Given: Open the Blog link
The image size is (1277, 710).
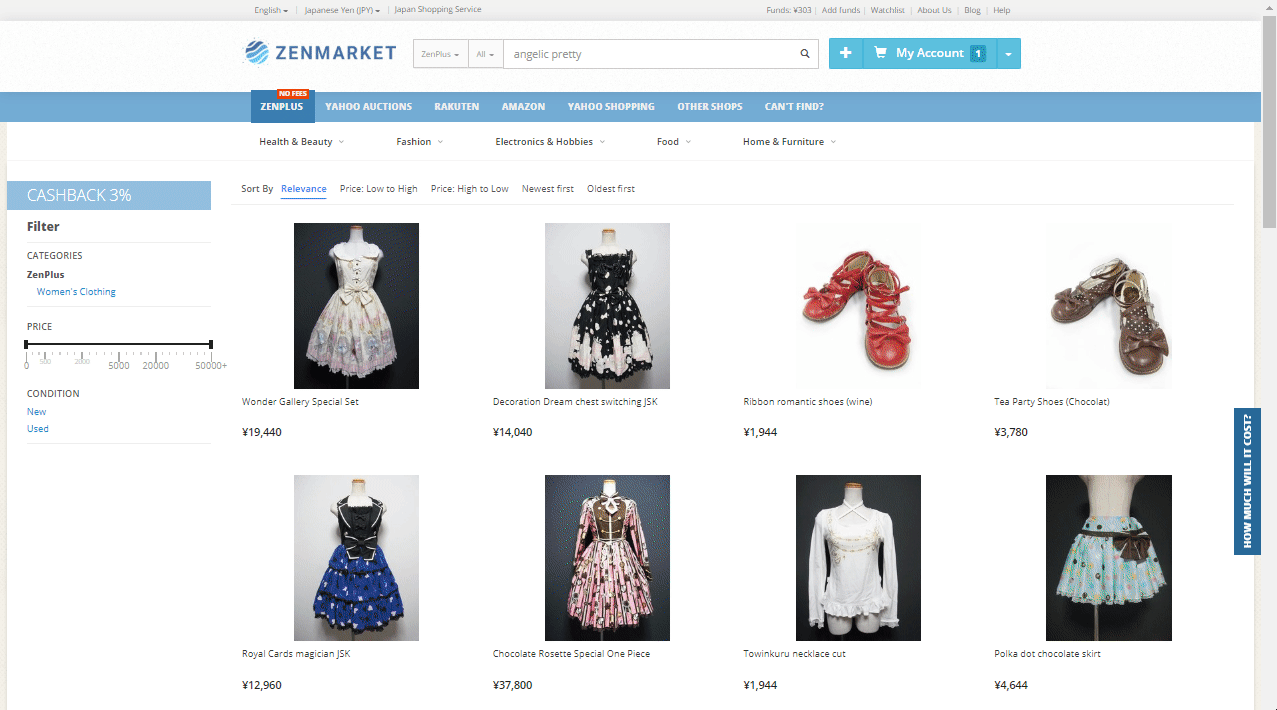Looking at the screenshot, I should pos(972,10).
